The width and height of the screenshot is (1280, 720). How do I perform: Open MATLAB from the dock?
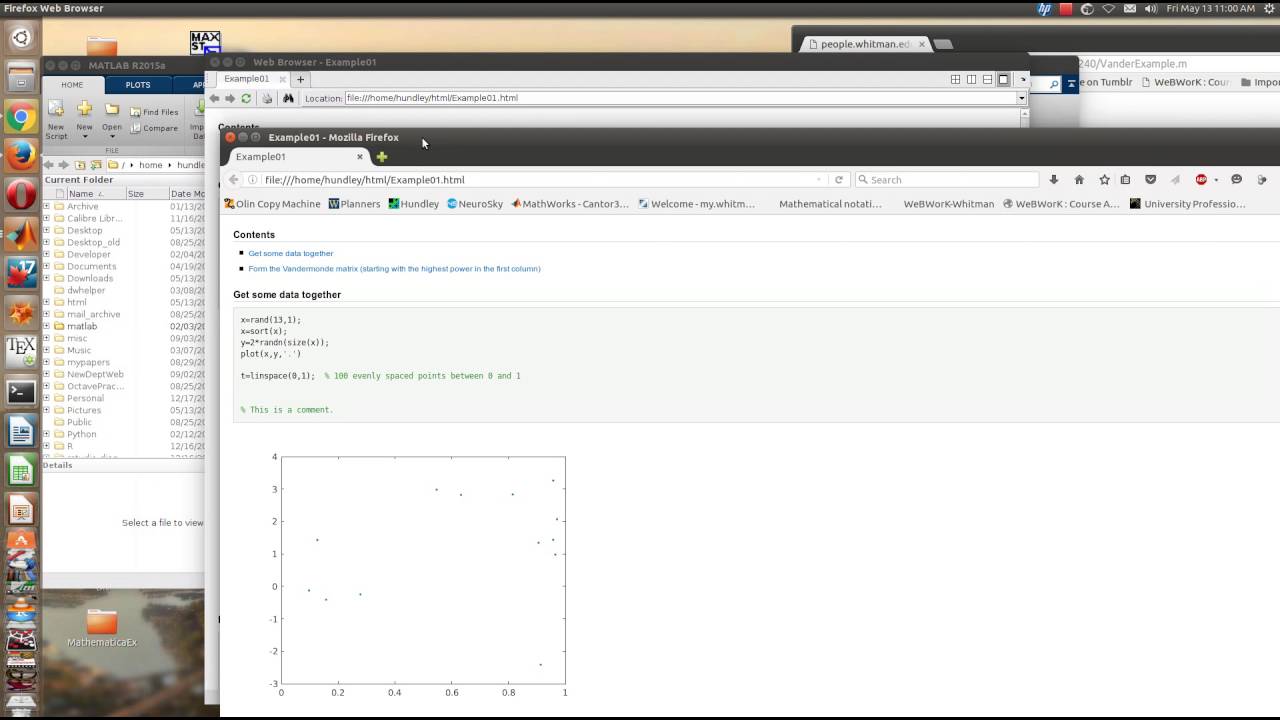point(21,235)
